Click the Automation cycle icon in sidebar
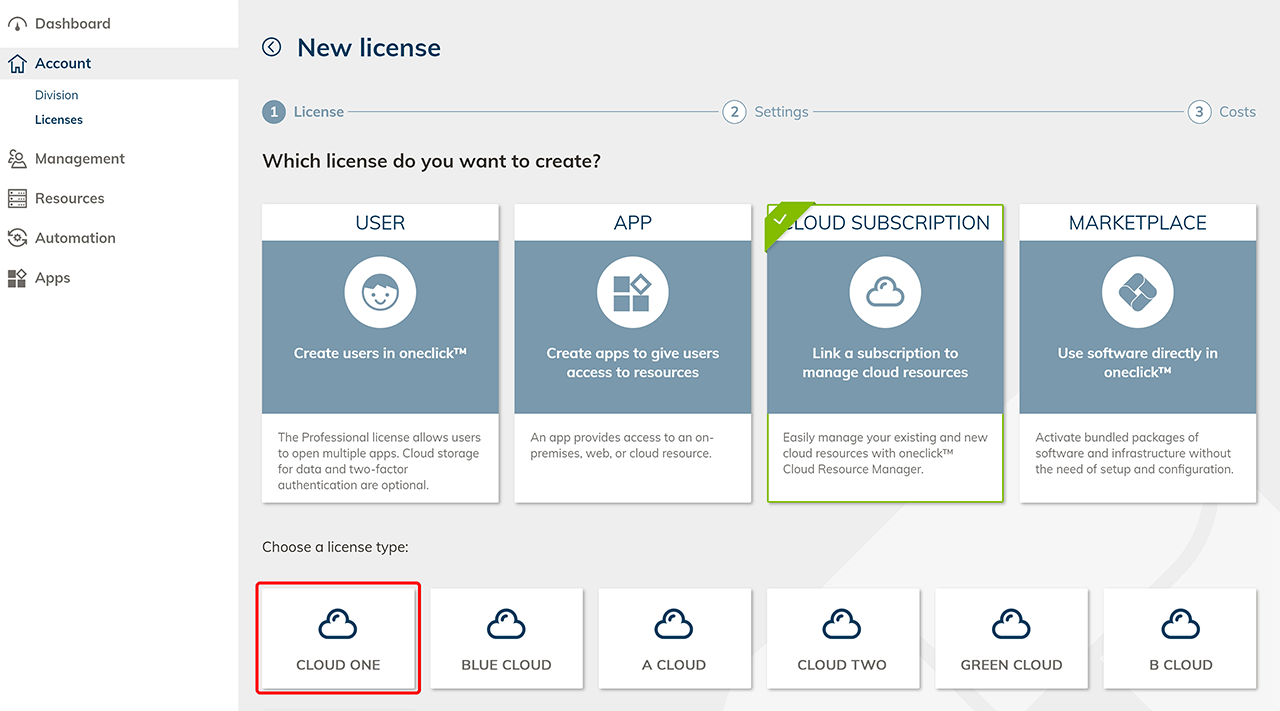The width and height of the screenshot is (1280, 711). coord(17,238)
